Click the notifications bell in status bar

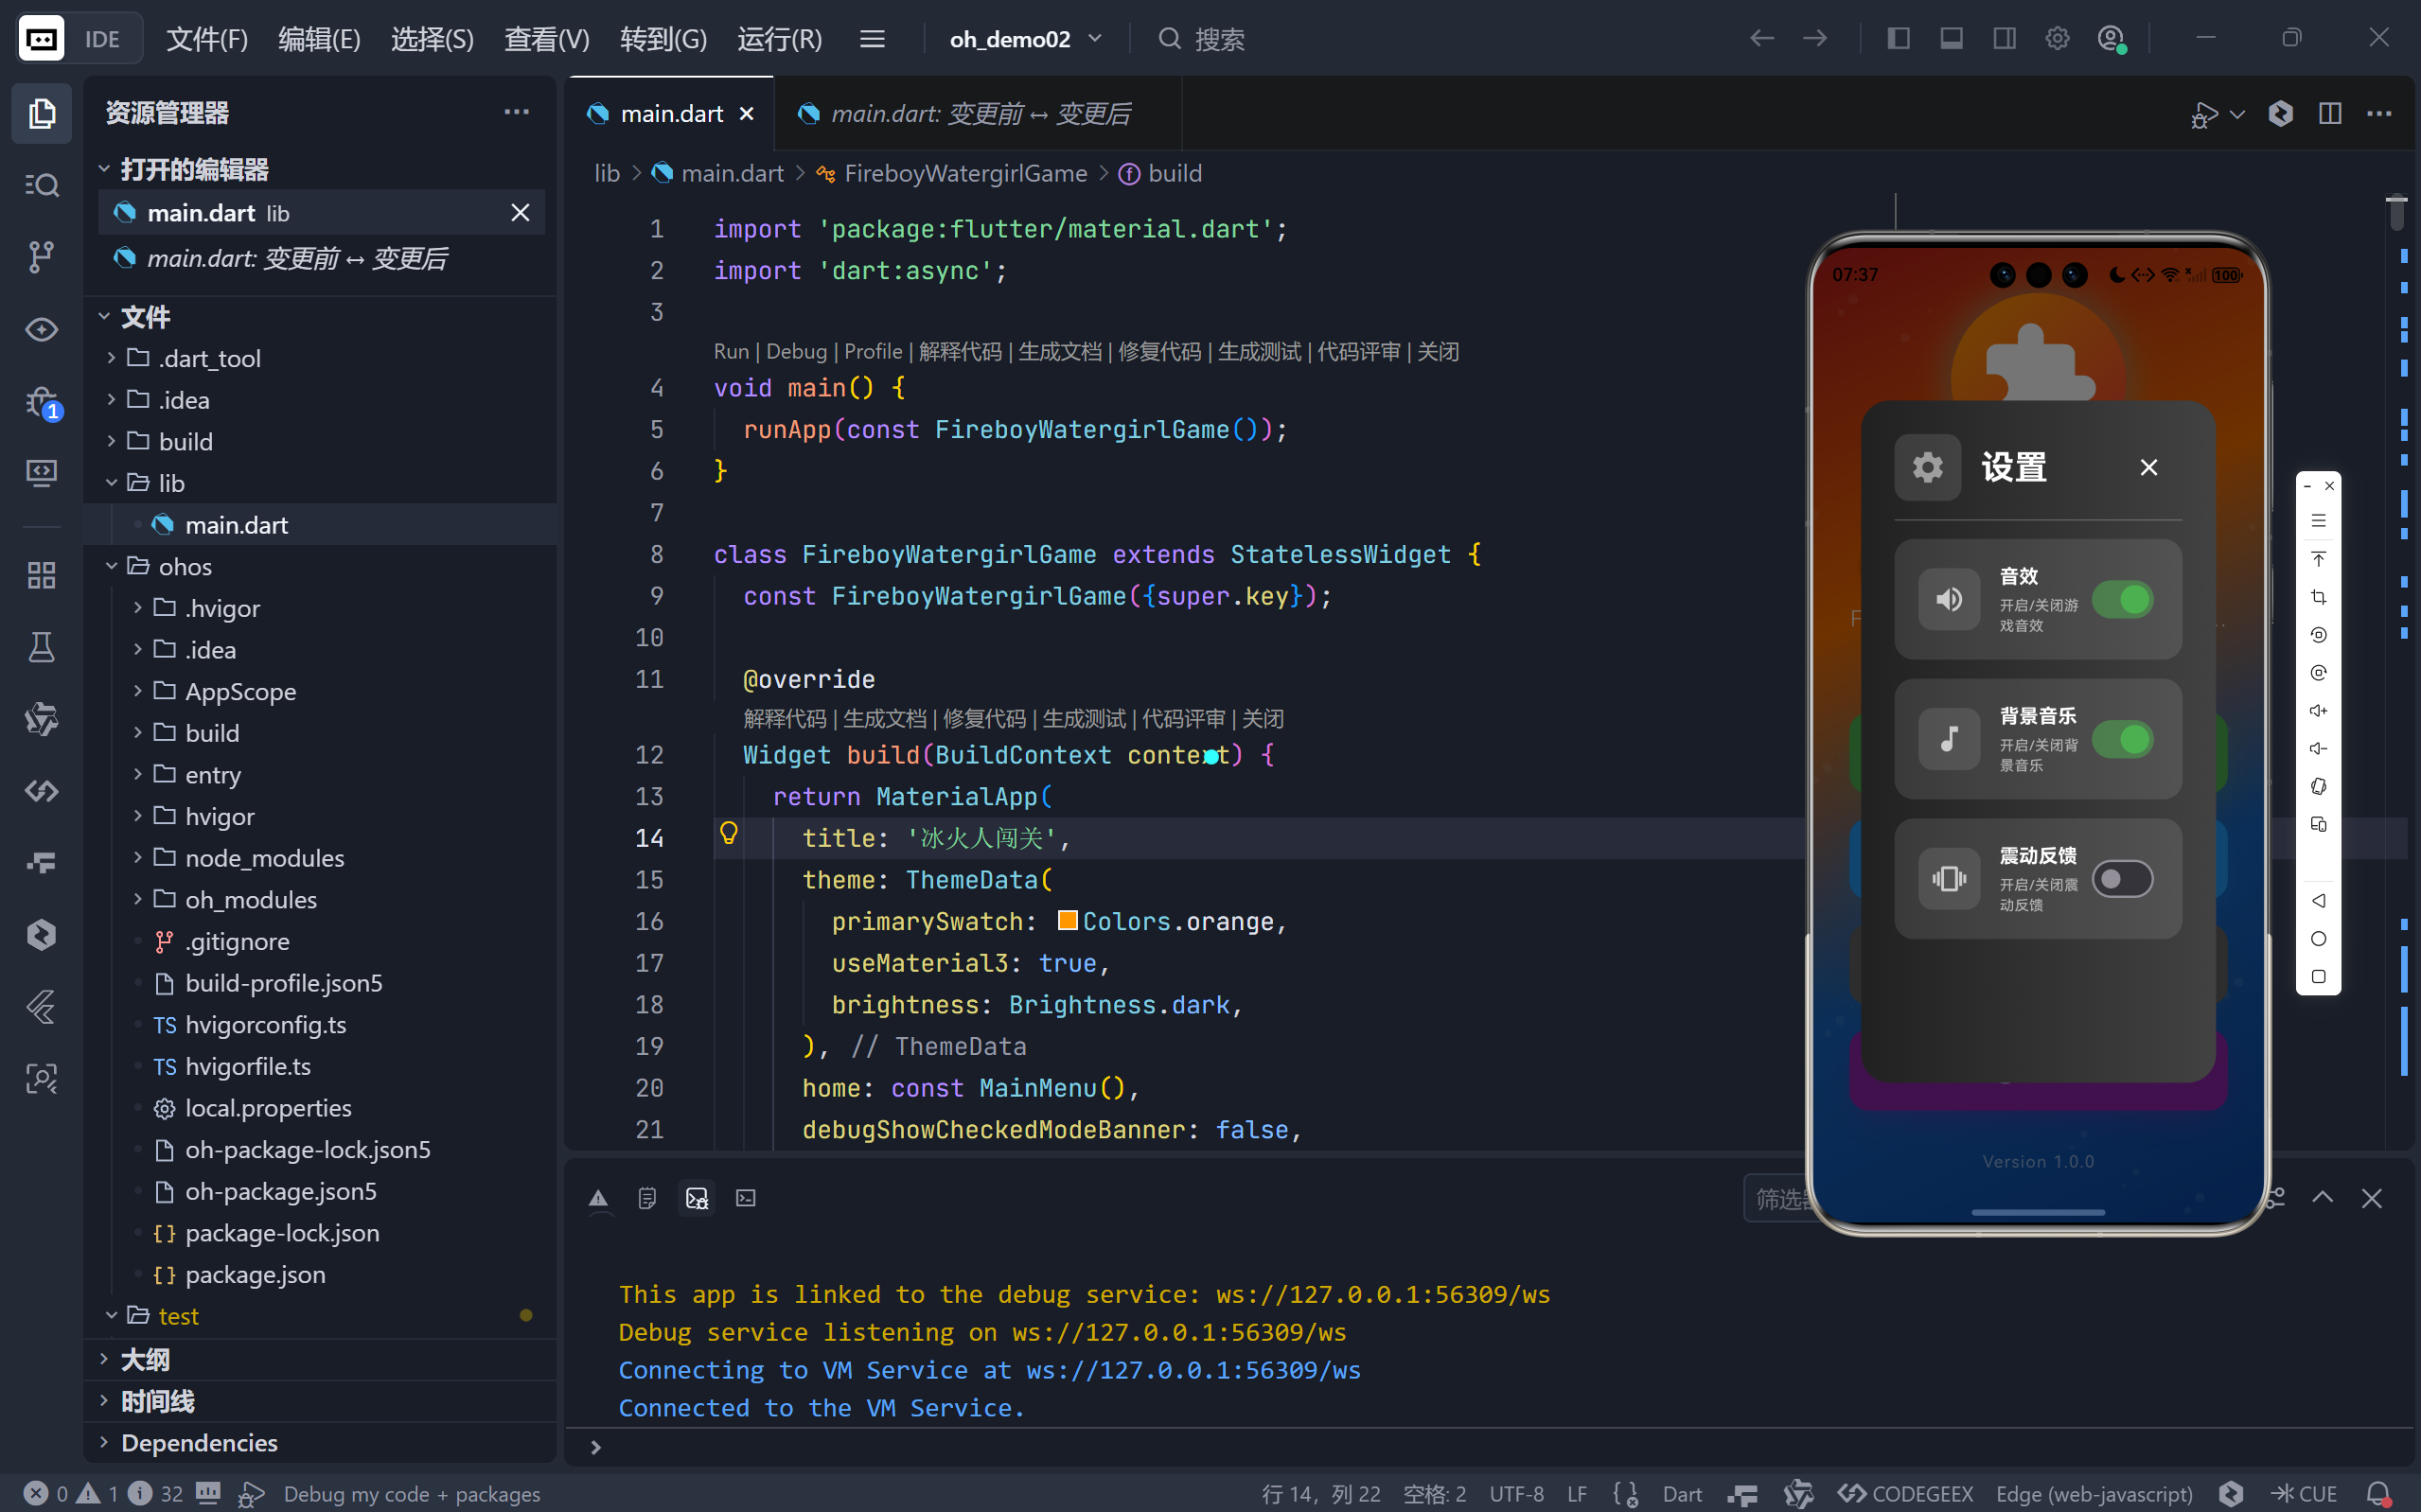[2379, 1493]
